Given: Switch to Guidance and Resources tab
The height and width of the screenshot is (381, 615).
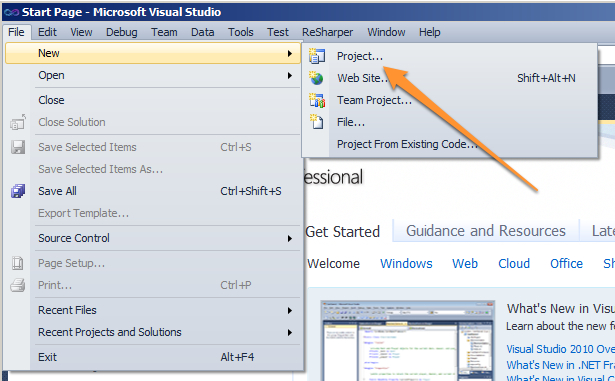Looking at the screenshot, I should coord(486,231).
